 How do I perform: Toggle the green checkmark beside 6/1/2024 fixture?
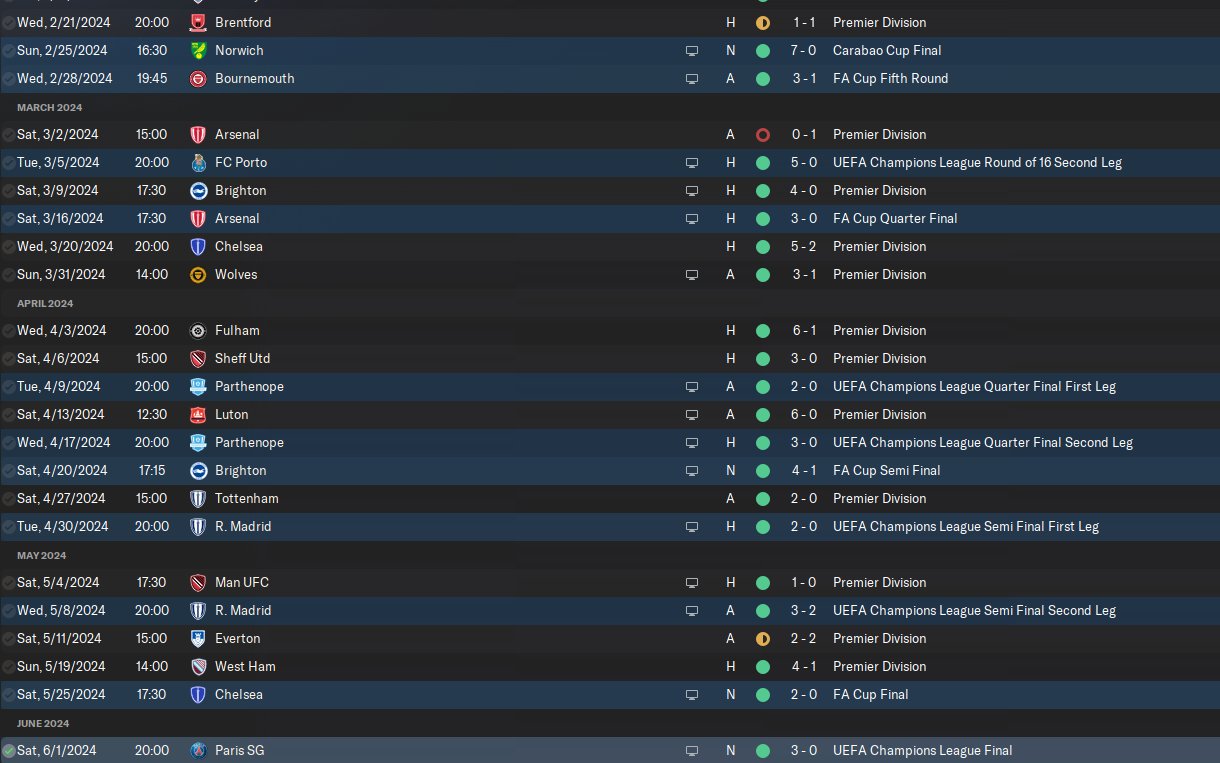point(9,750)
